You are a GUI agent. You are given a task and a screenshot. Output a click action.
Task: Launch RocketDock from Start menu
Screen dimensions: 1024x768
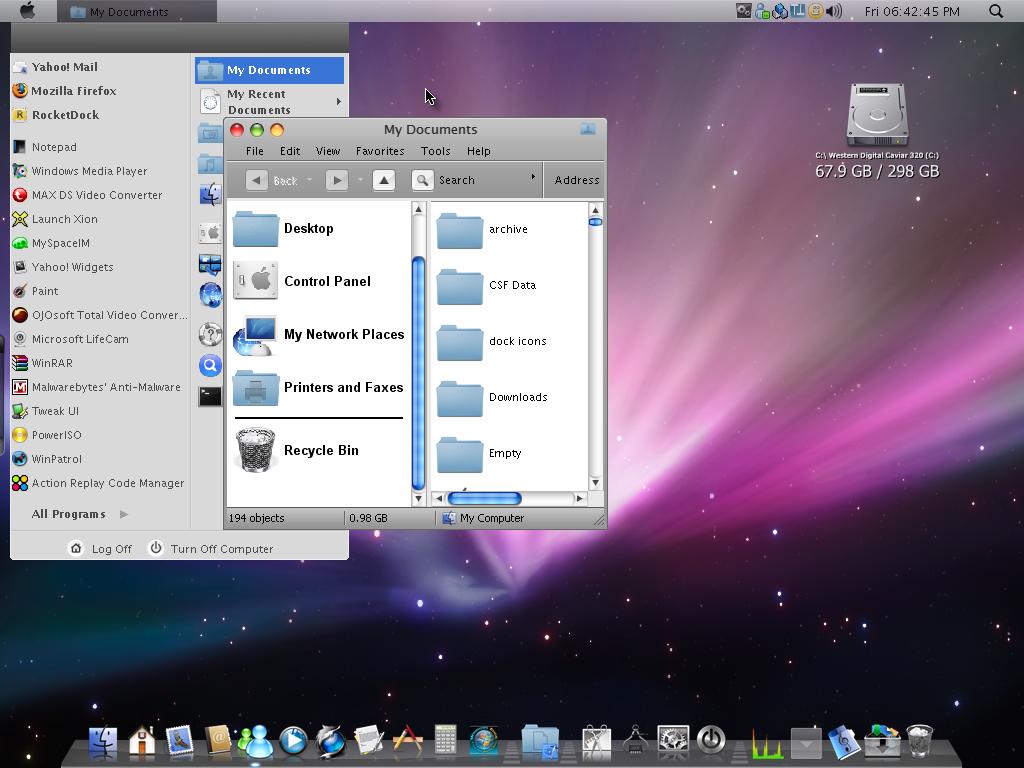click(x=56, y=115)
